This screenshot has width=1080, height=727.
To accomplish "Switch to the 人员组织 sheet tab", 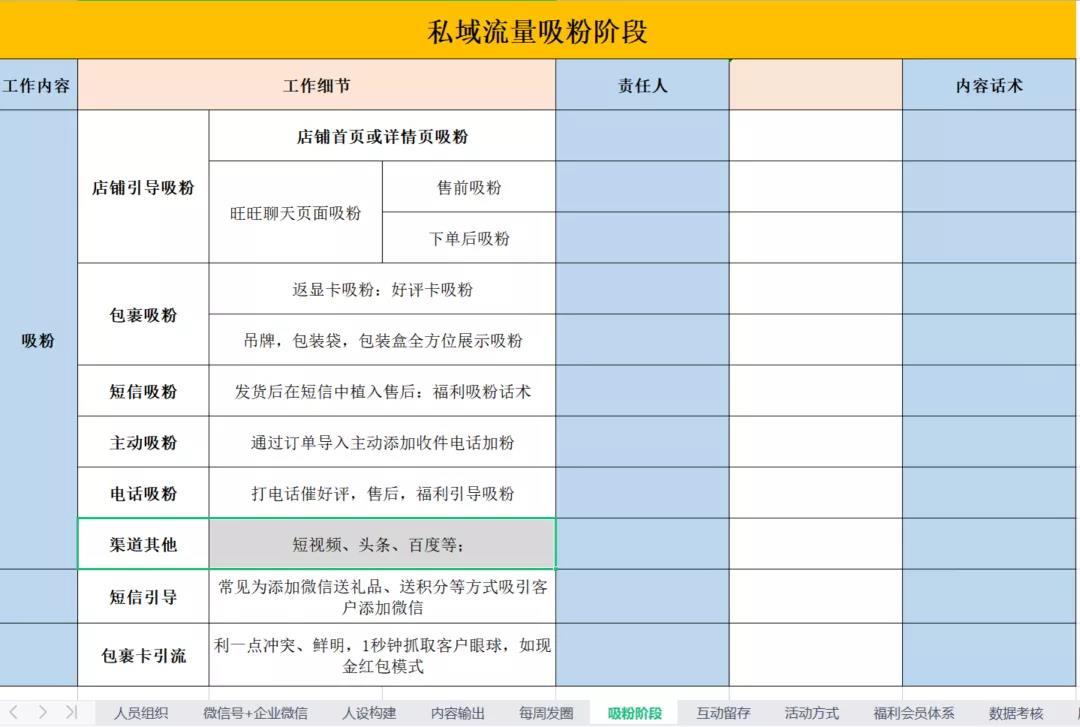I will (x=141, y=713).
